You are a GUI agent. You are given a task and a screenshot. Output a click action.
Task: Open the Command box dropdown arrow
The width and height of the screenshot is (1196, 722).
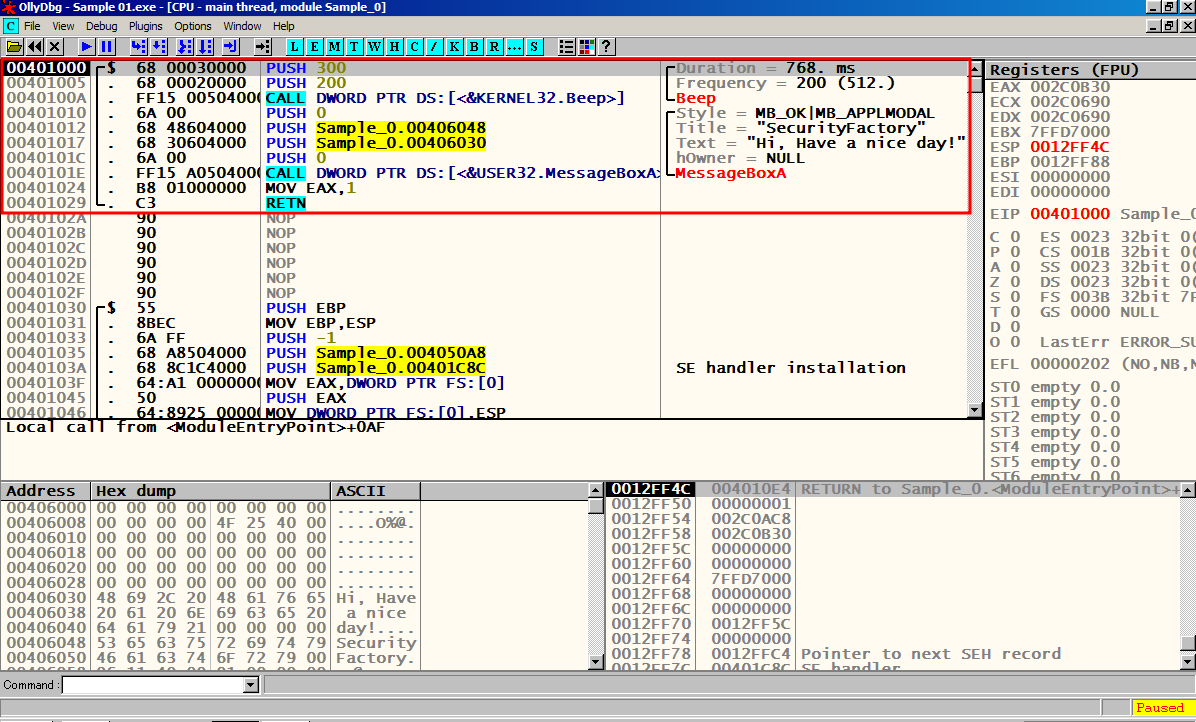(250, 685)
